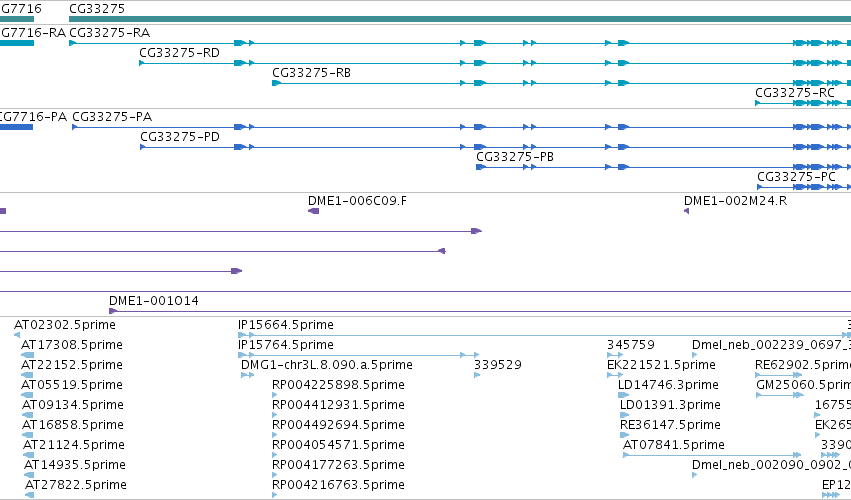Click the LD14746.3prime EST label
Screen dimensions: 851x500
668,385
